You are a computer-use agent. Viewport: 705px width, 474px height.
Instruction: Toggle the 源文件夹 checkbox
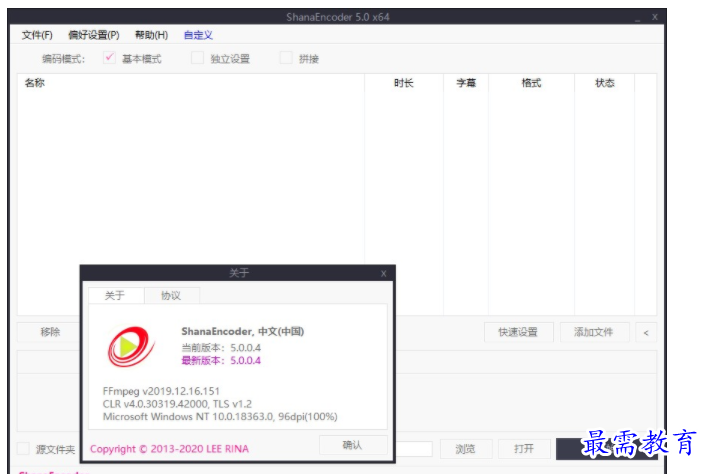tap(23, 448)
